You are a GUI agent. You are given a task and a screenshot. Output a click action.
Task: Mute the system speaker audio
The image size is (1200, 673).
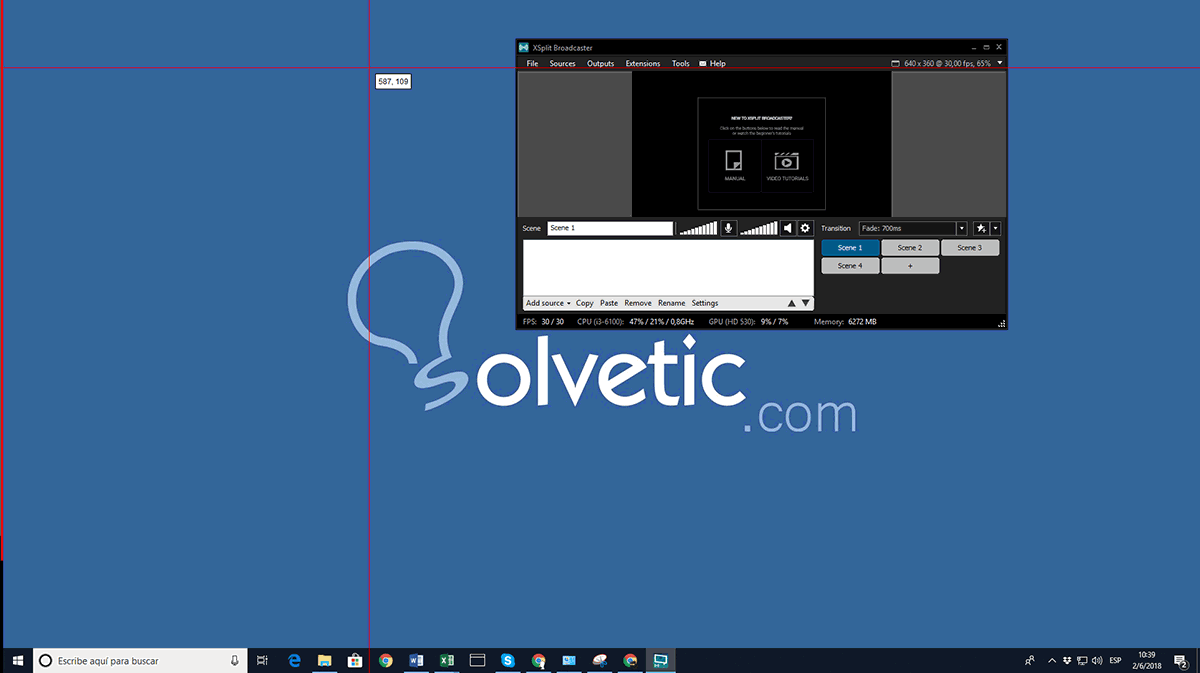point(788,228)
